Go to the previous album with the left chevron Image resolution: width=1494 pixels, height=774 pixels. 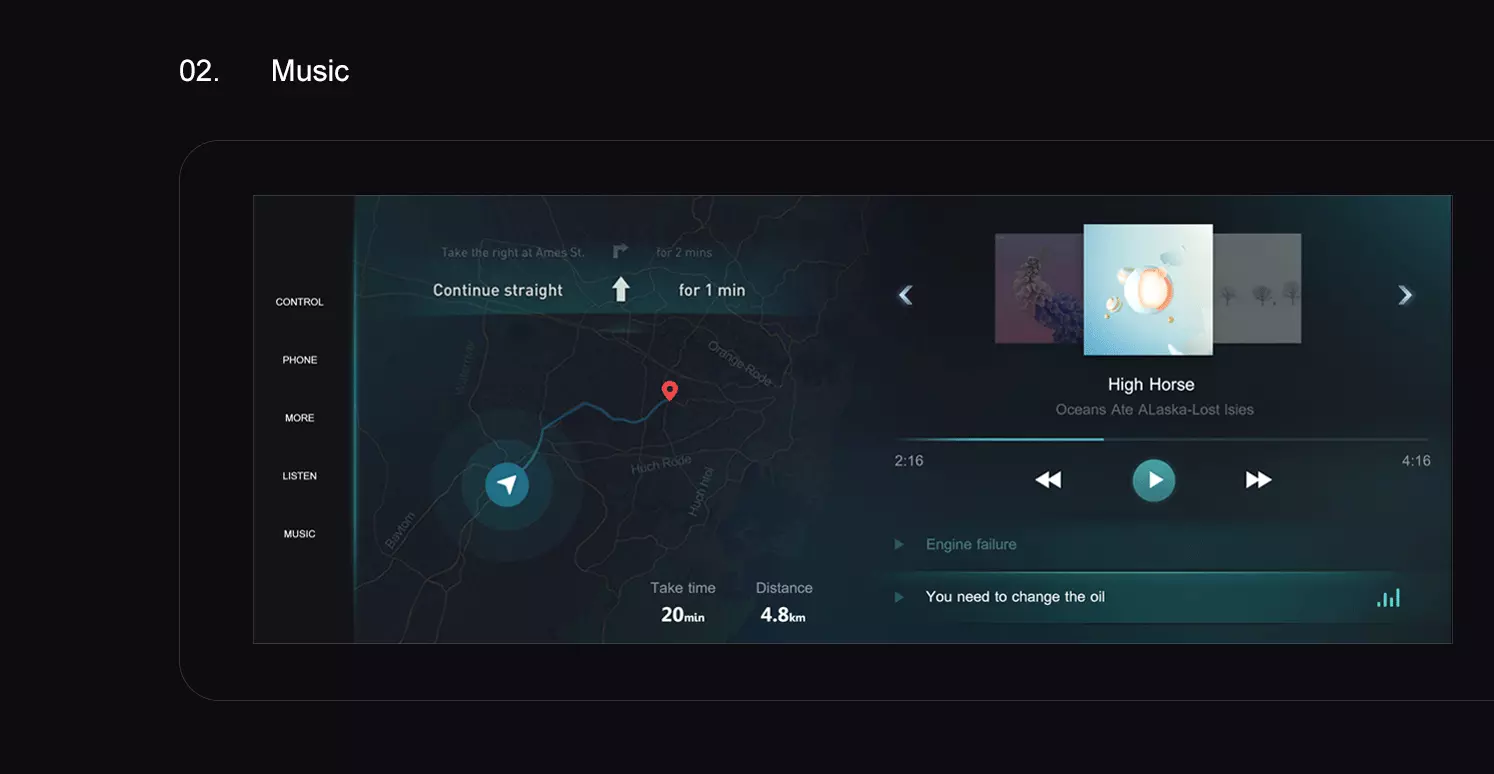[905, 295]
